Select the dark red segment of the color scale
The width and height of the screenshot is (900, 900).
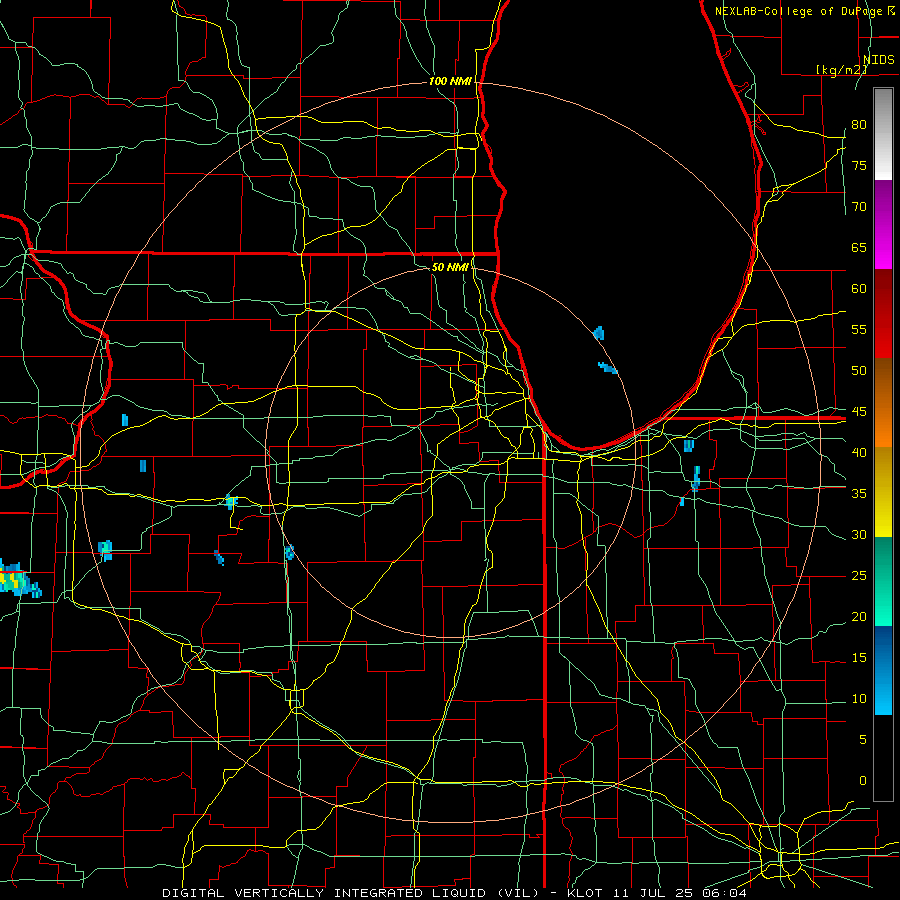click(x=883, y=314)
